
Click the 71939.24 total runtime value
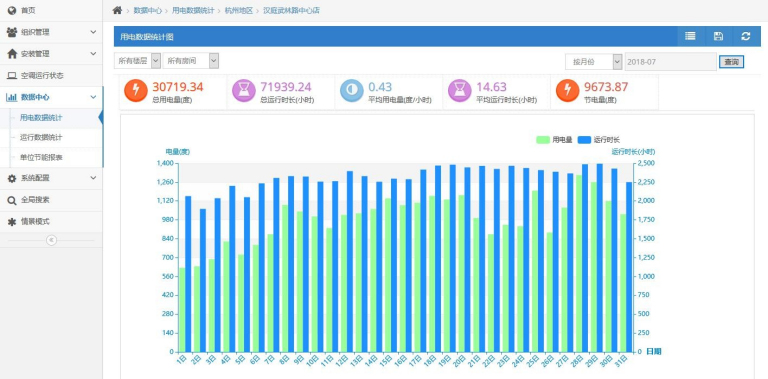tap(286, 87)
